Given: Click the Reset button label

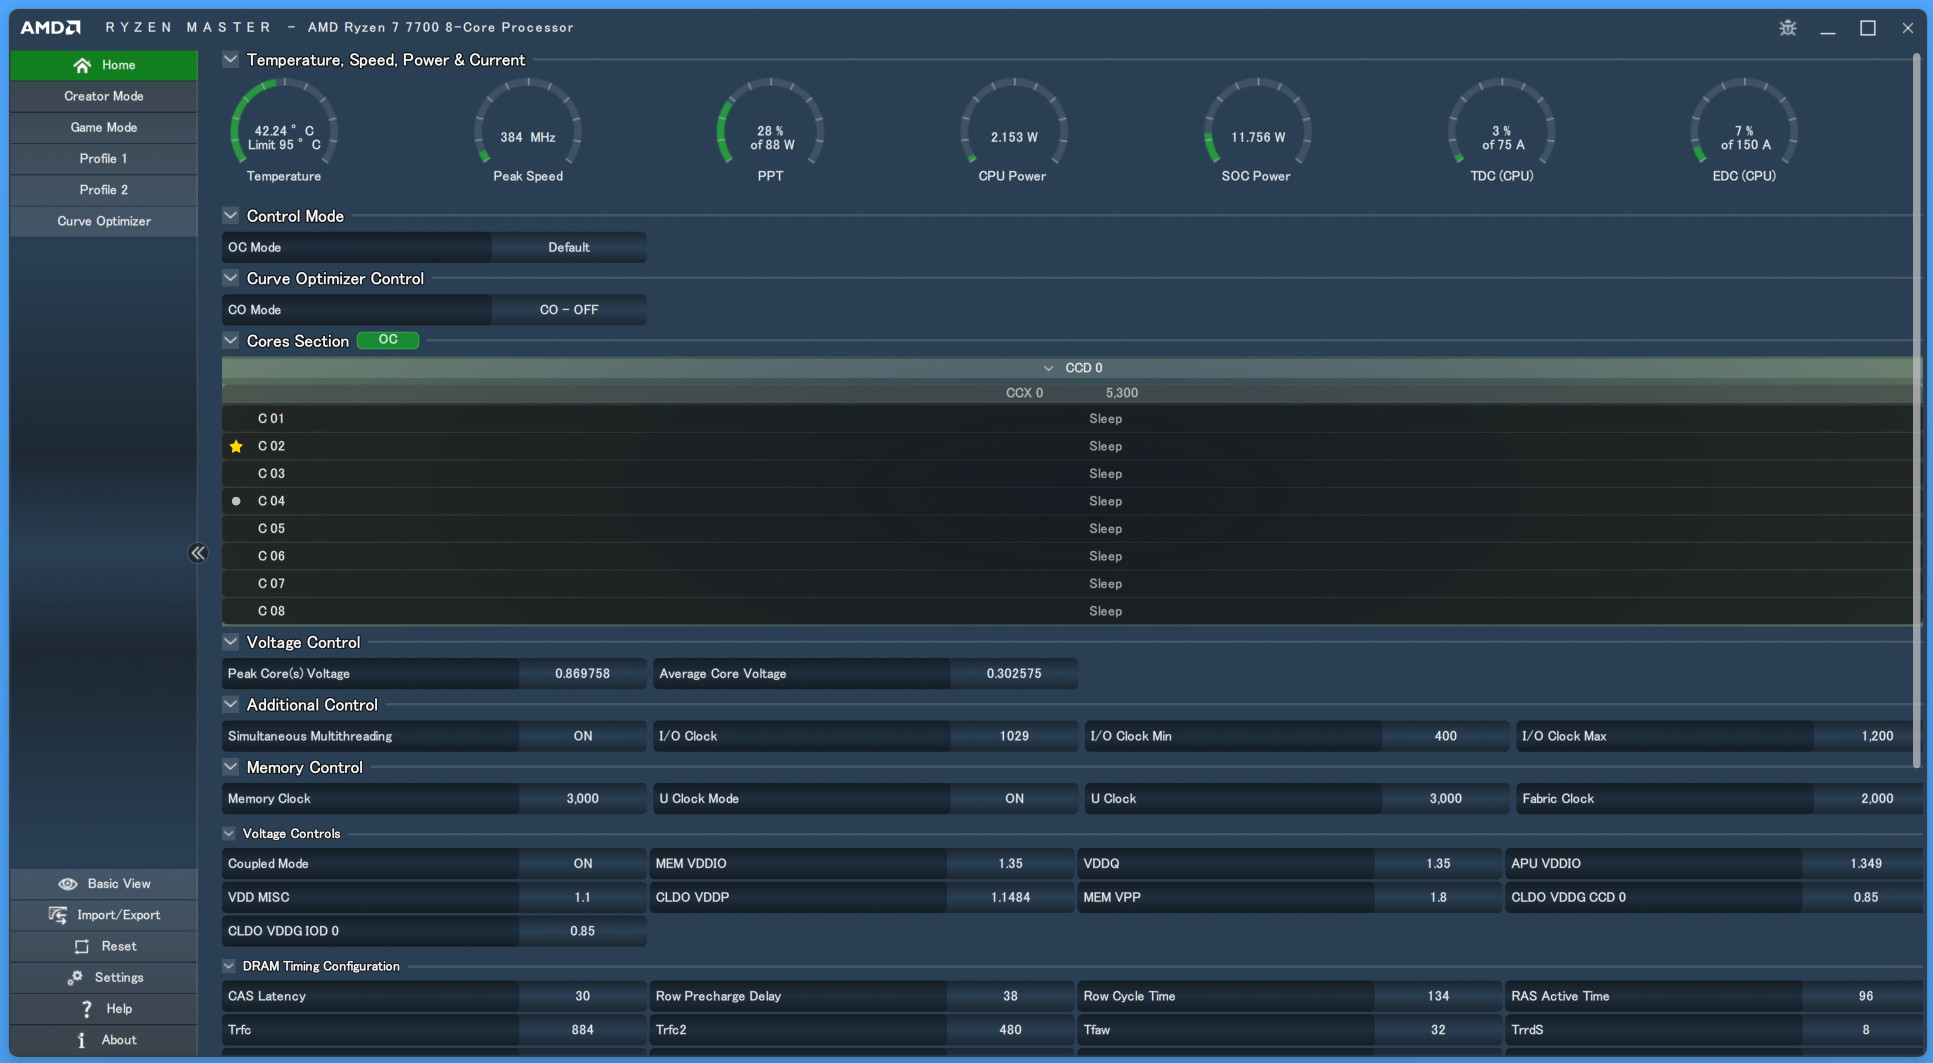Looking at the screenshot, I should pos(119,946).
